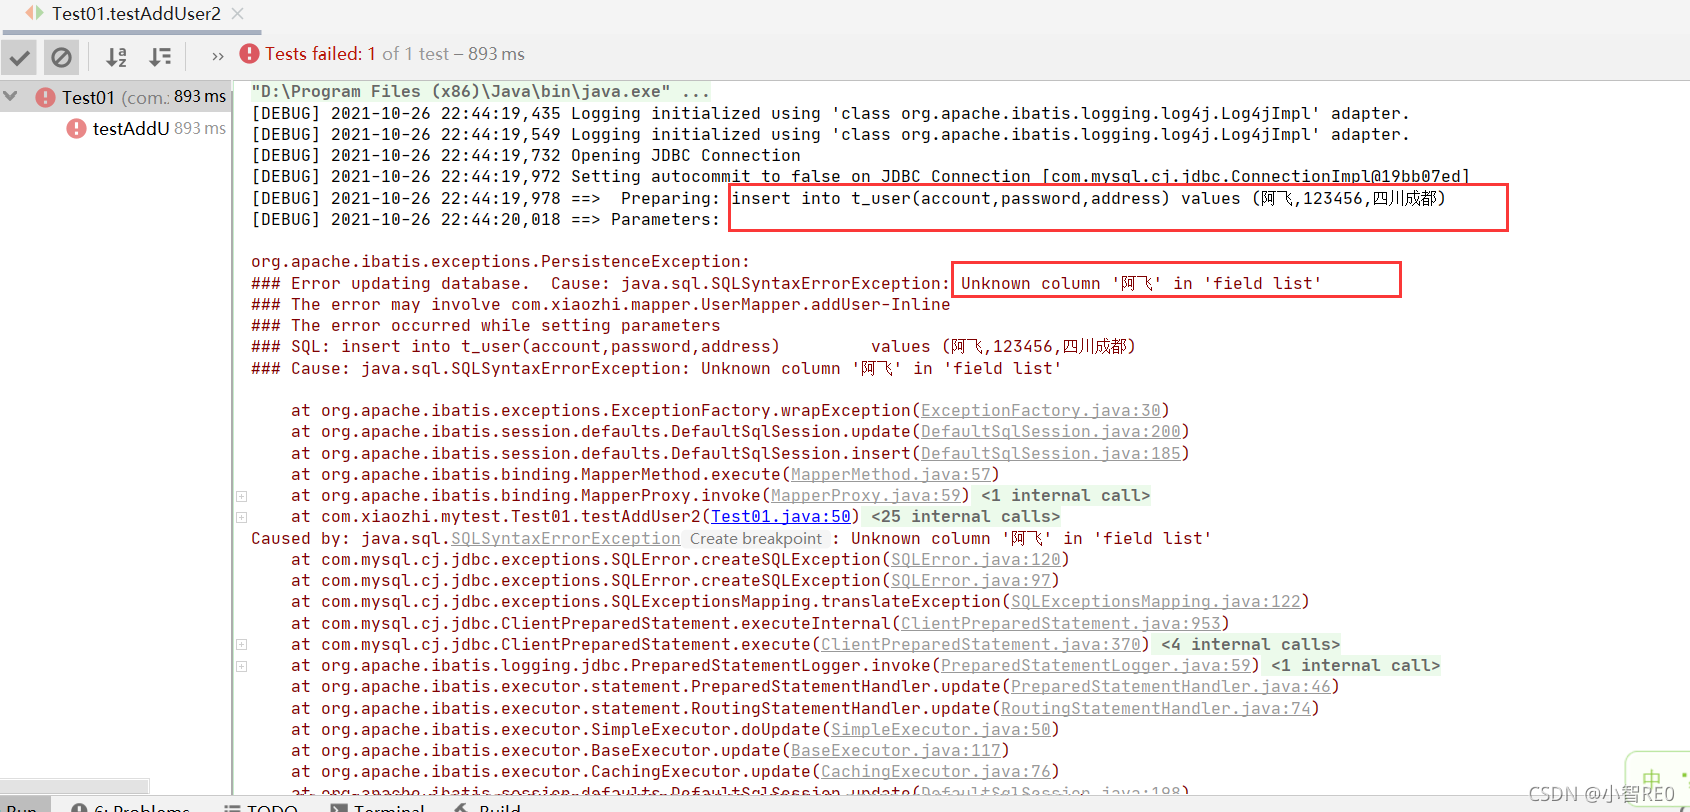
Task: Open the SQLExceptionsMapping.java:122 link
Action: [1156, 602]
